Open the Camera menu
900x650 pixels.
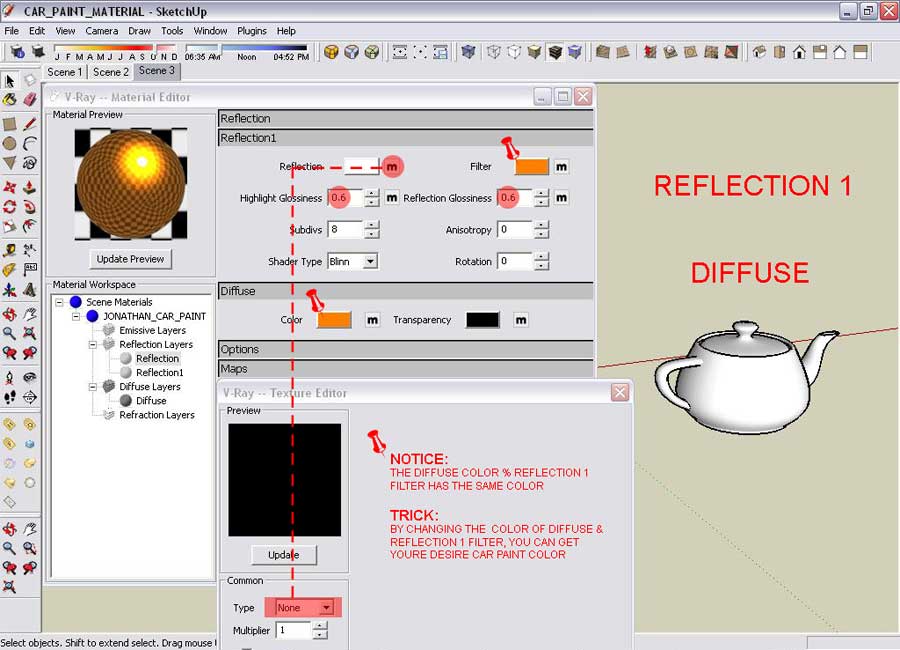point(102,31)
